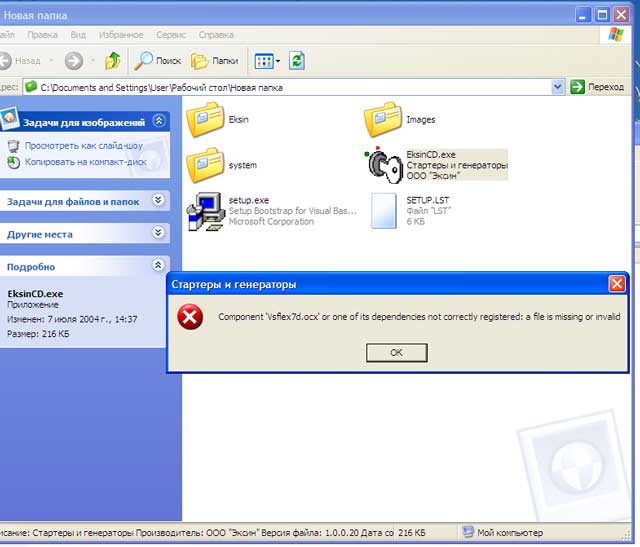
Task: Click Просмотреть как слайд-шоу link
Action: (84, 146)
